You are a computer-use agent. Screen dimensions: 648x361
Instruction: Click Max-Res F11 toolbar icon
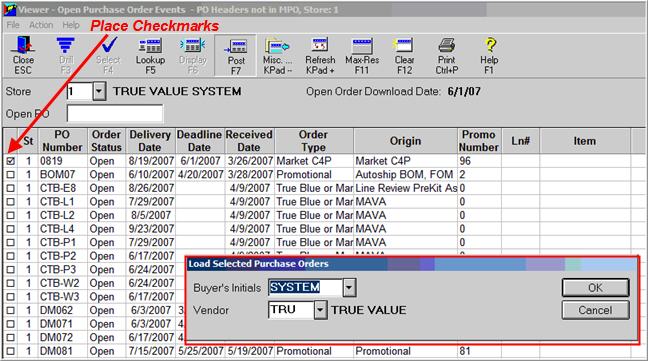pyautogui.click(x=362, y=56)
